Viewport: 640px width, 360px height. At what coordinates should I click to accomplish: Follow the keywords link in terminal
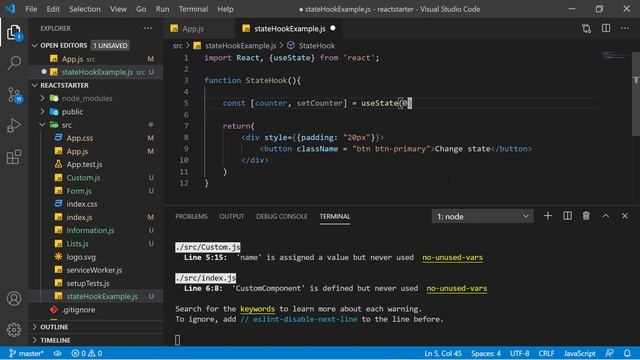258,309
